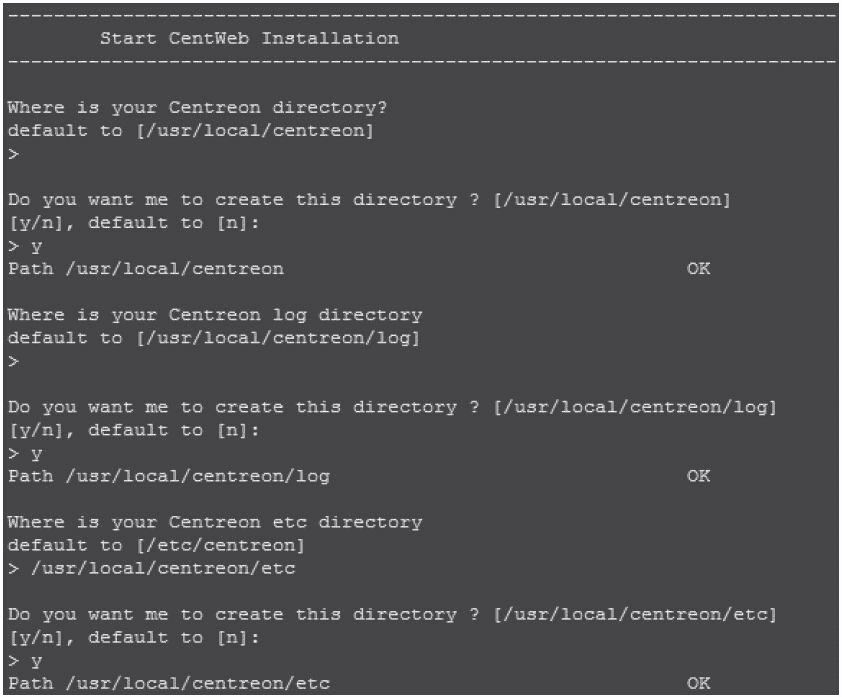Click the "Path /usr/local/centreon/etc" result line
The width and height of the screenshot is (842, 697).
(x=168, y=683)
